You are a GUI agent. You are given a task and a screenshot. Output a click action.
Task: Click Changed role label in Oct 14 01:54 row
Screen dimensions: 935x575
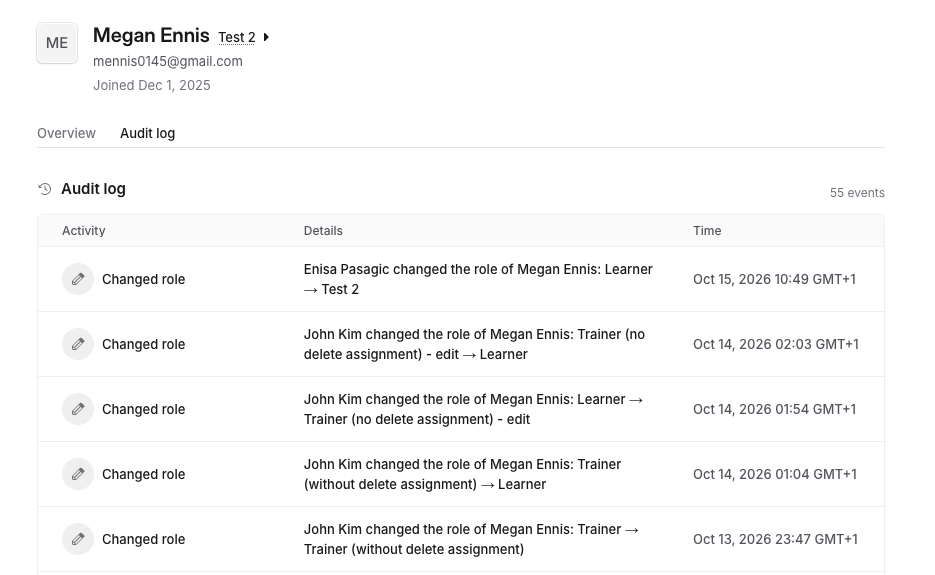(x=143, y=409)
